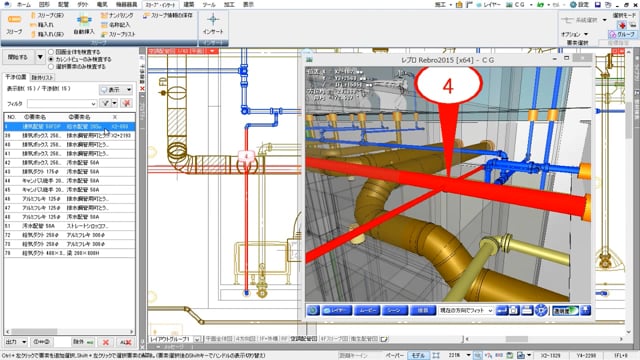Expand the 表示 dropdown button
Image resolution: width=640 pixels, height=360 pixels.
[x=129, y=90]
